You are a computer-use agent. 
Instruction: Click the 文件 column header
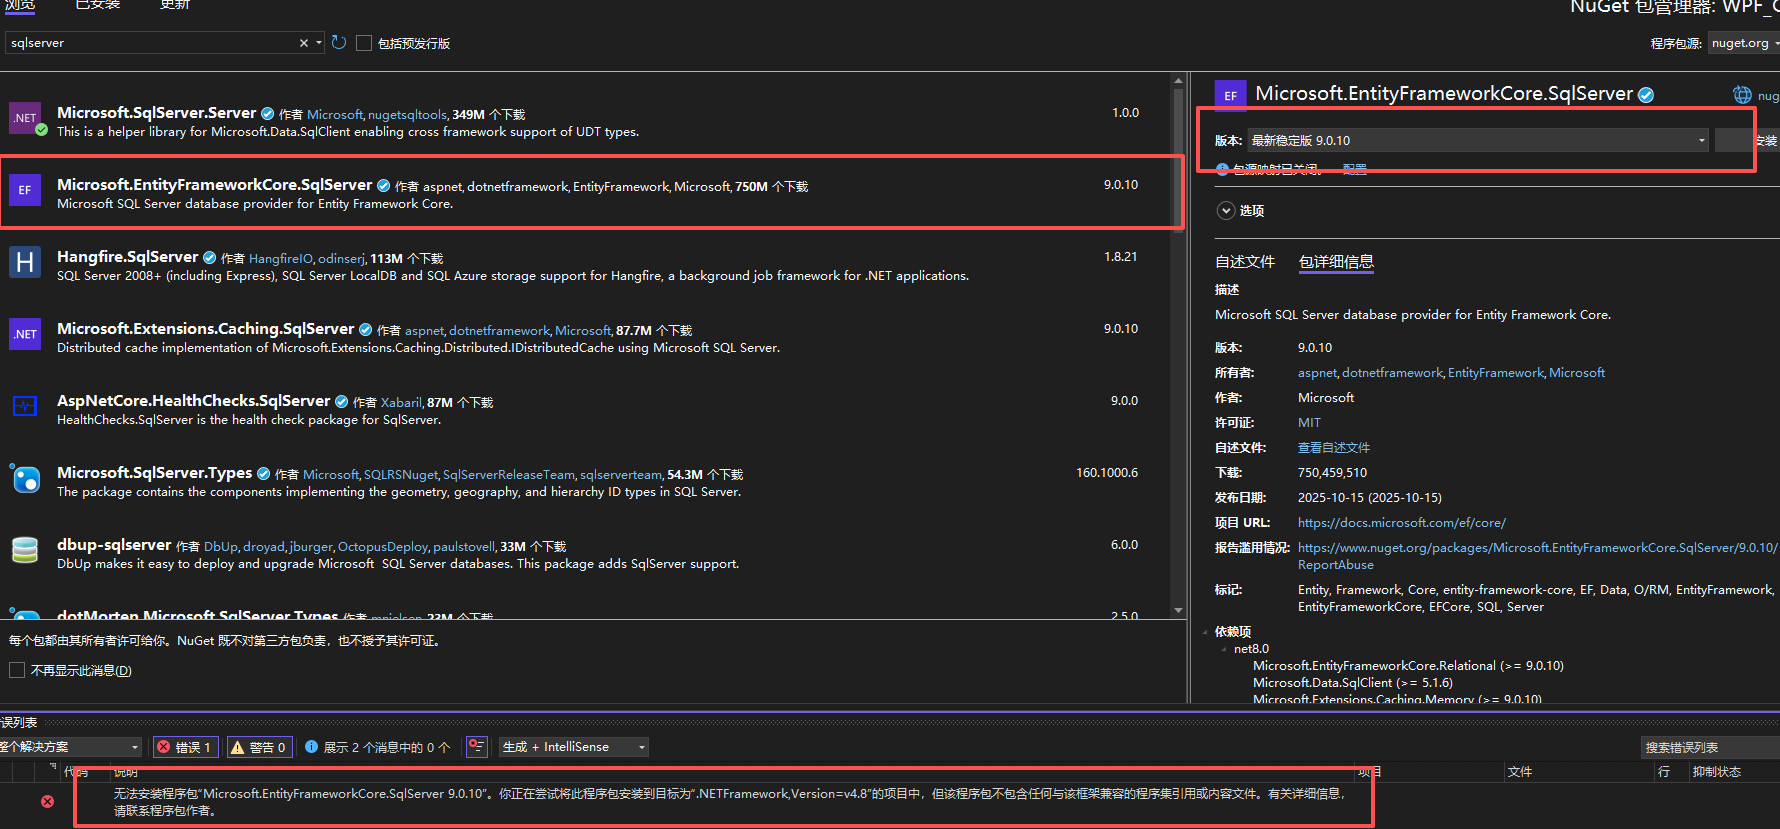pyautogui.click(x=1519, y=772)
